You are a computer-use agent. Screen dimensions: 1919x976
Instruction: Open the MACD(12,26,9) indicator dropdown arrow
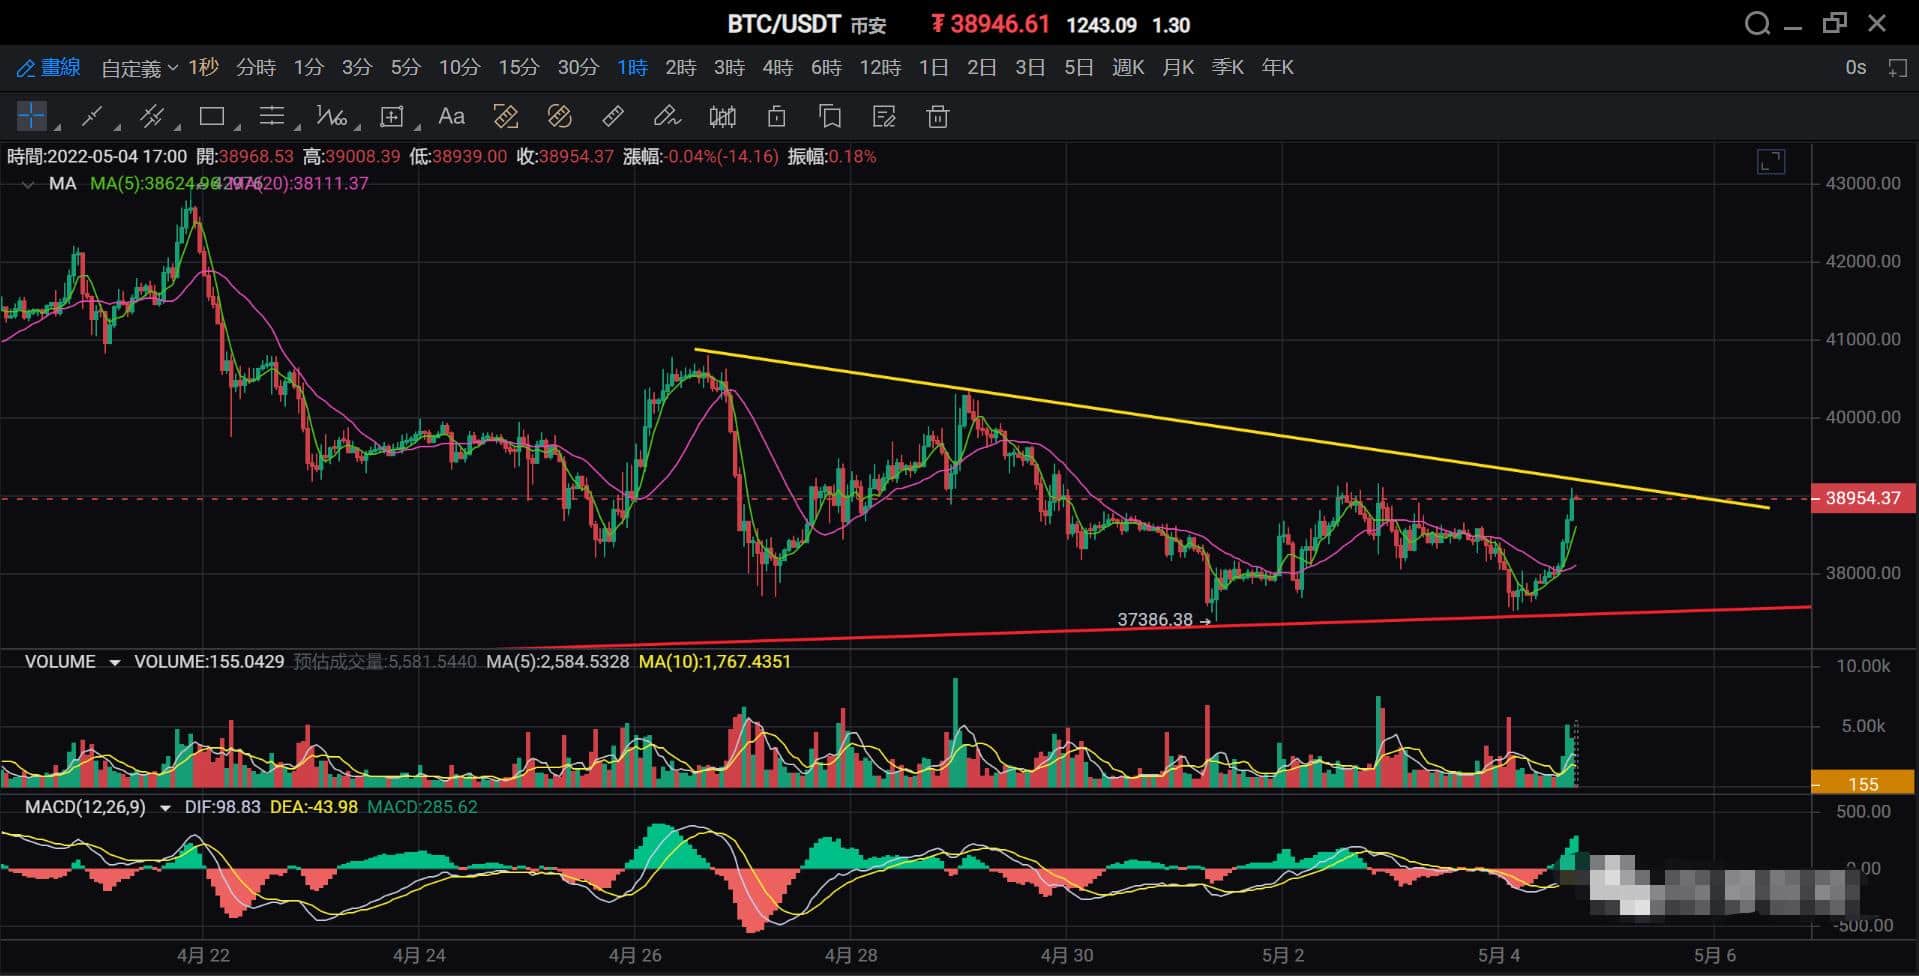pos(165,807)
